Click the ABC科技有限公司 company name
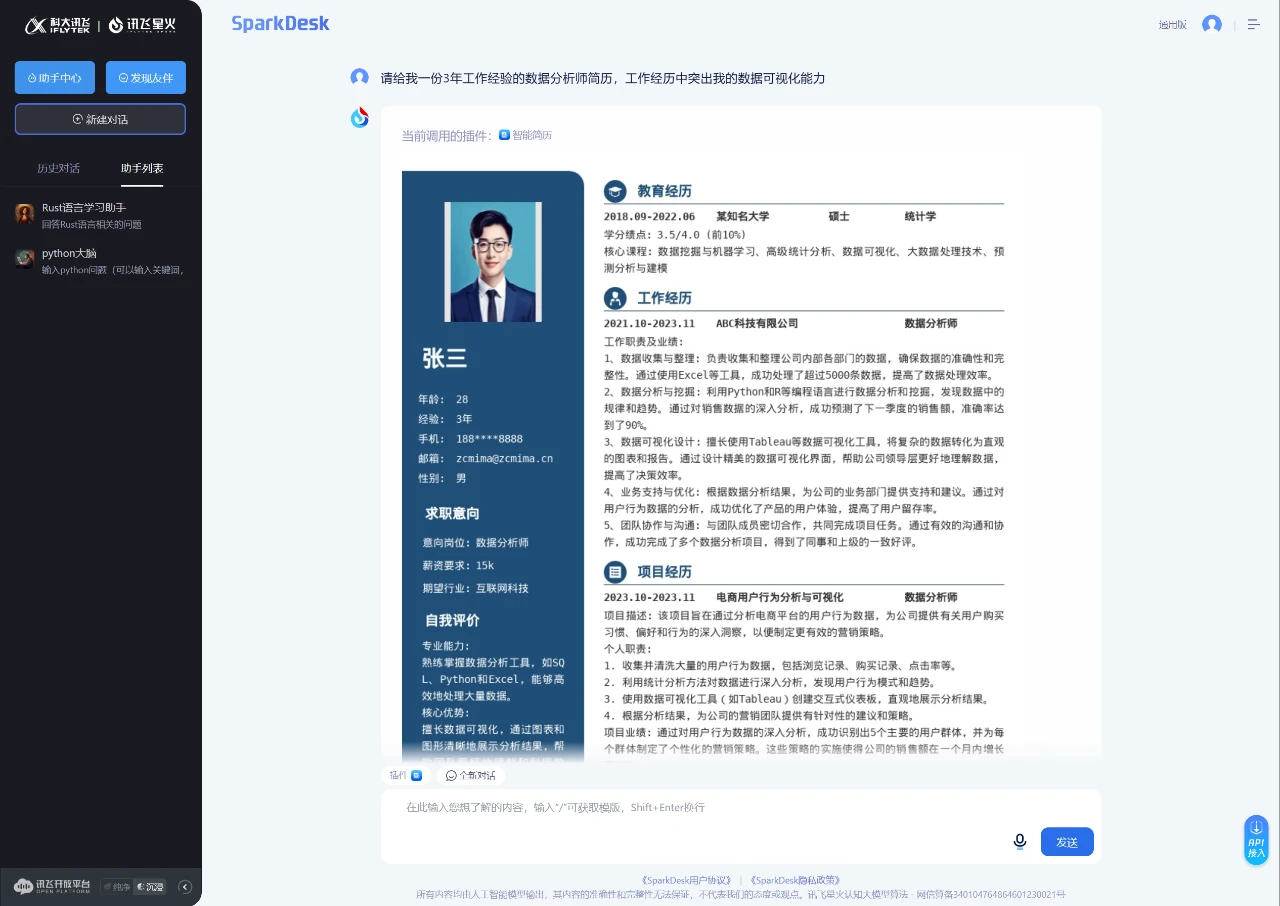 point(757,323)
